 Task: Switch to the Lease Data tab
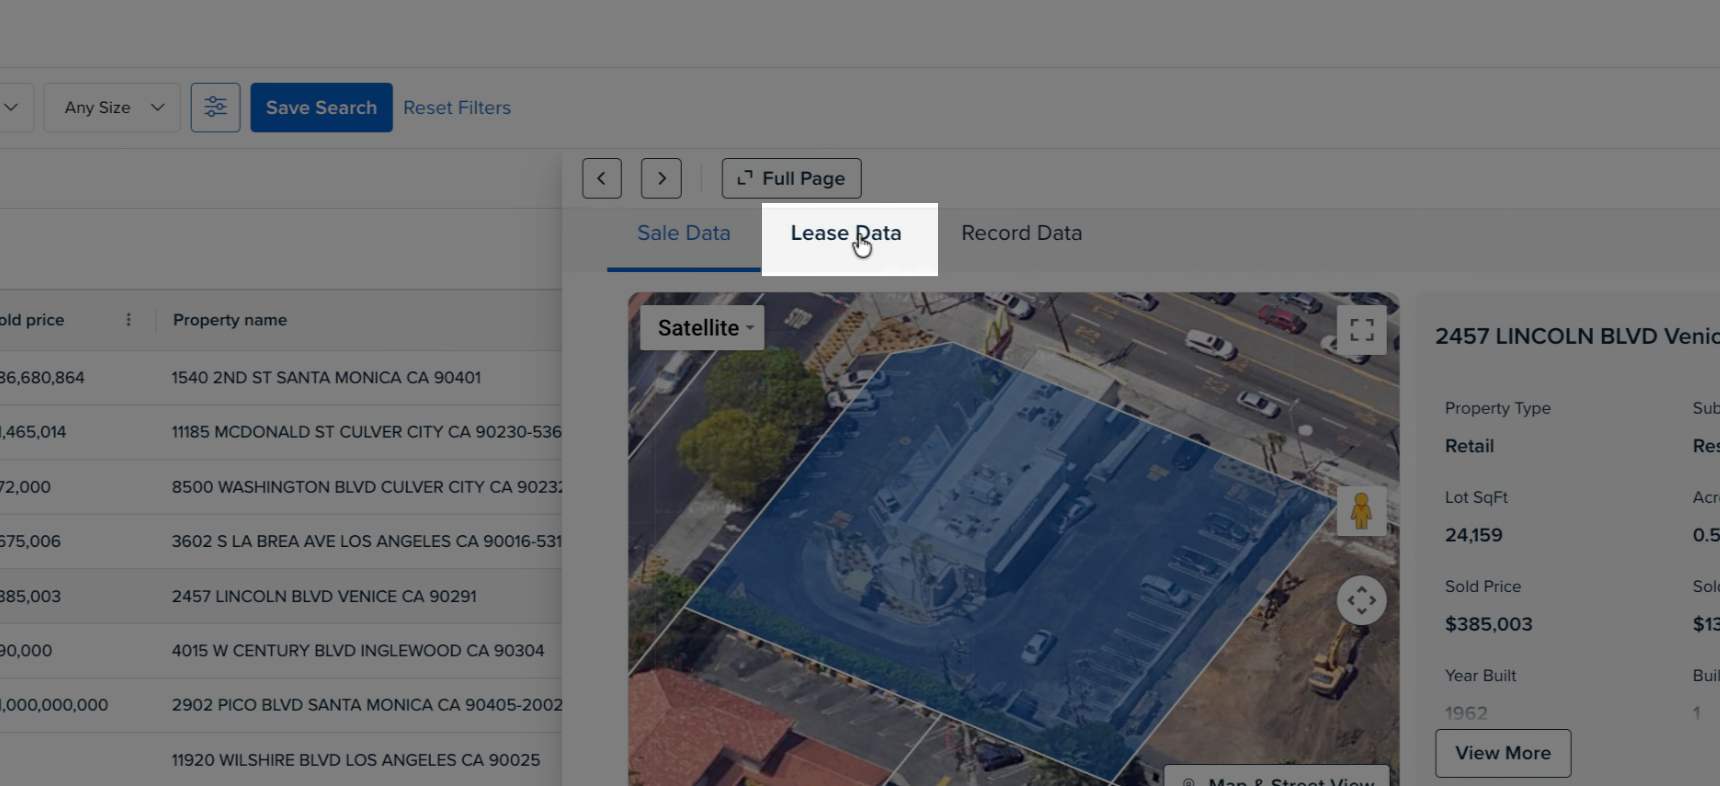click(x=846, y=233)
